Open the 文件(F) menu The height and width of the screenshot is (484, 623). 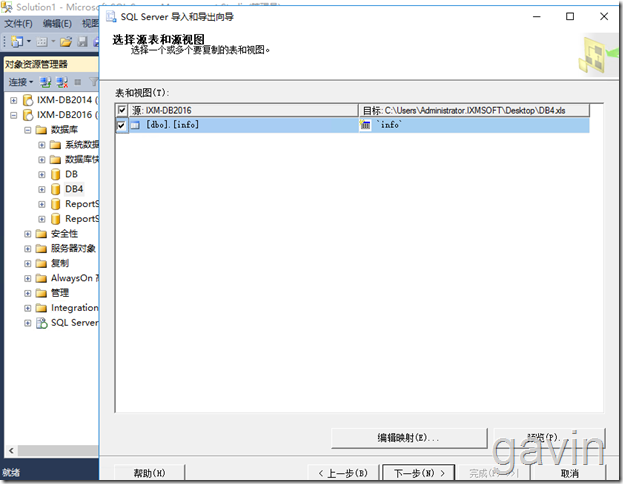18,24
